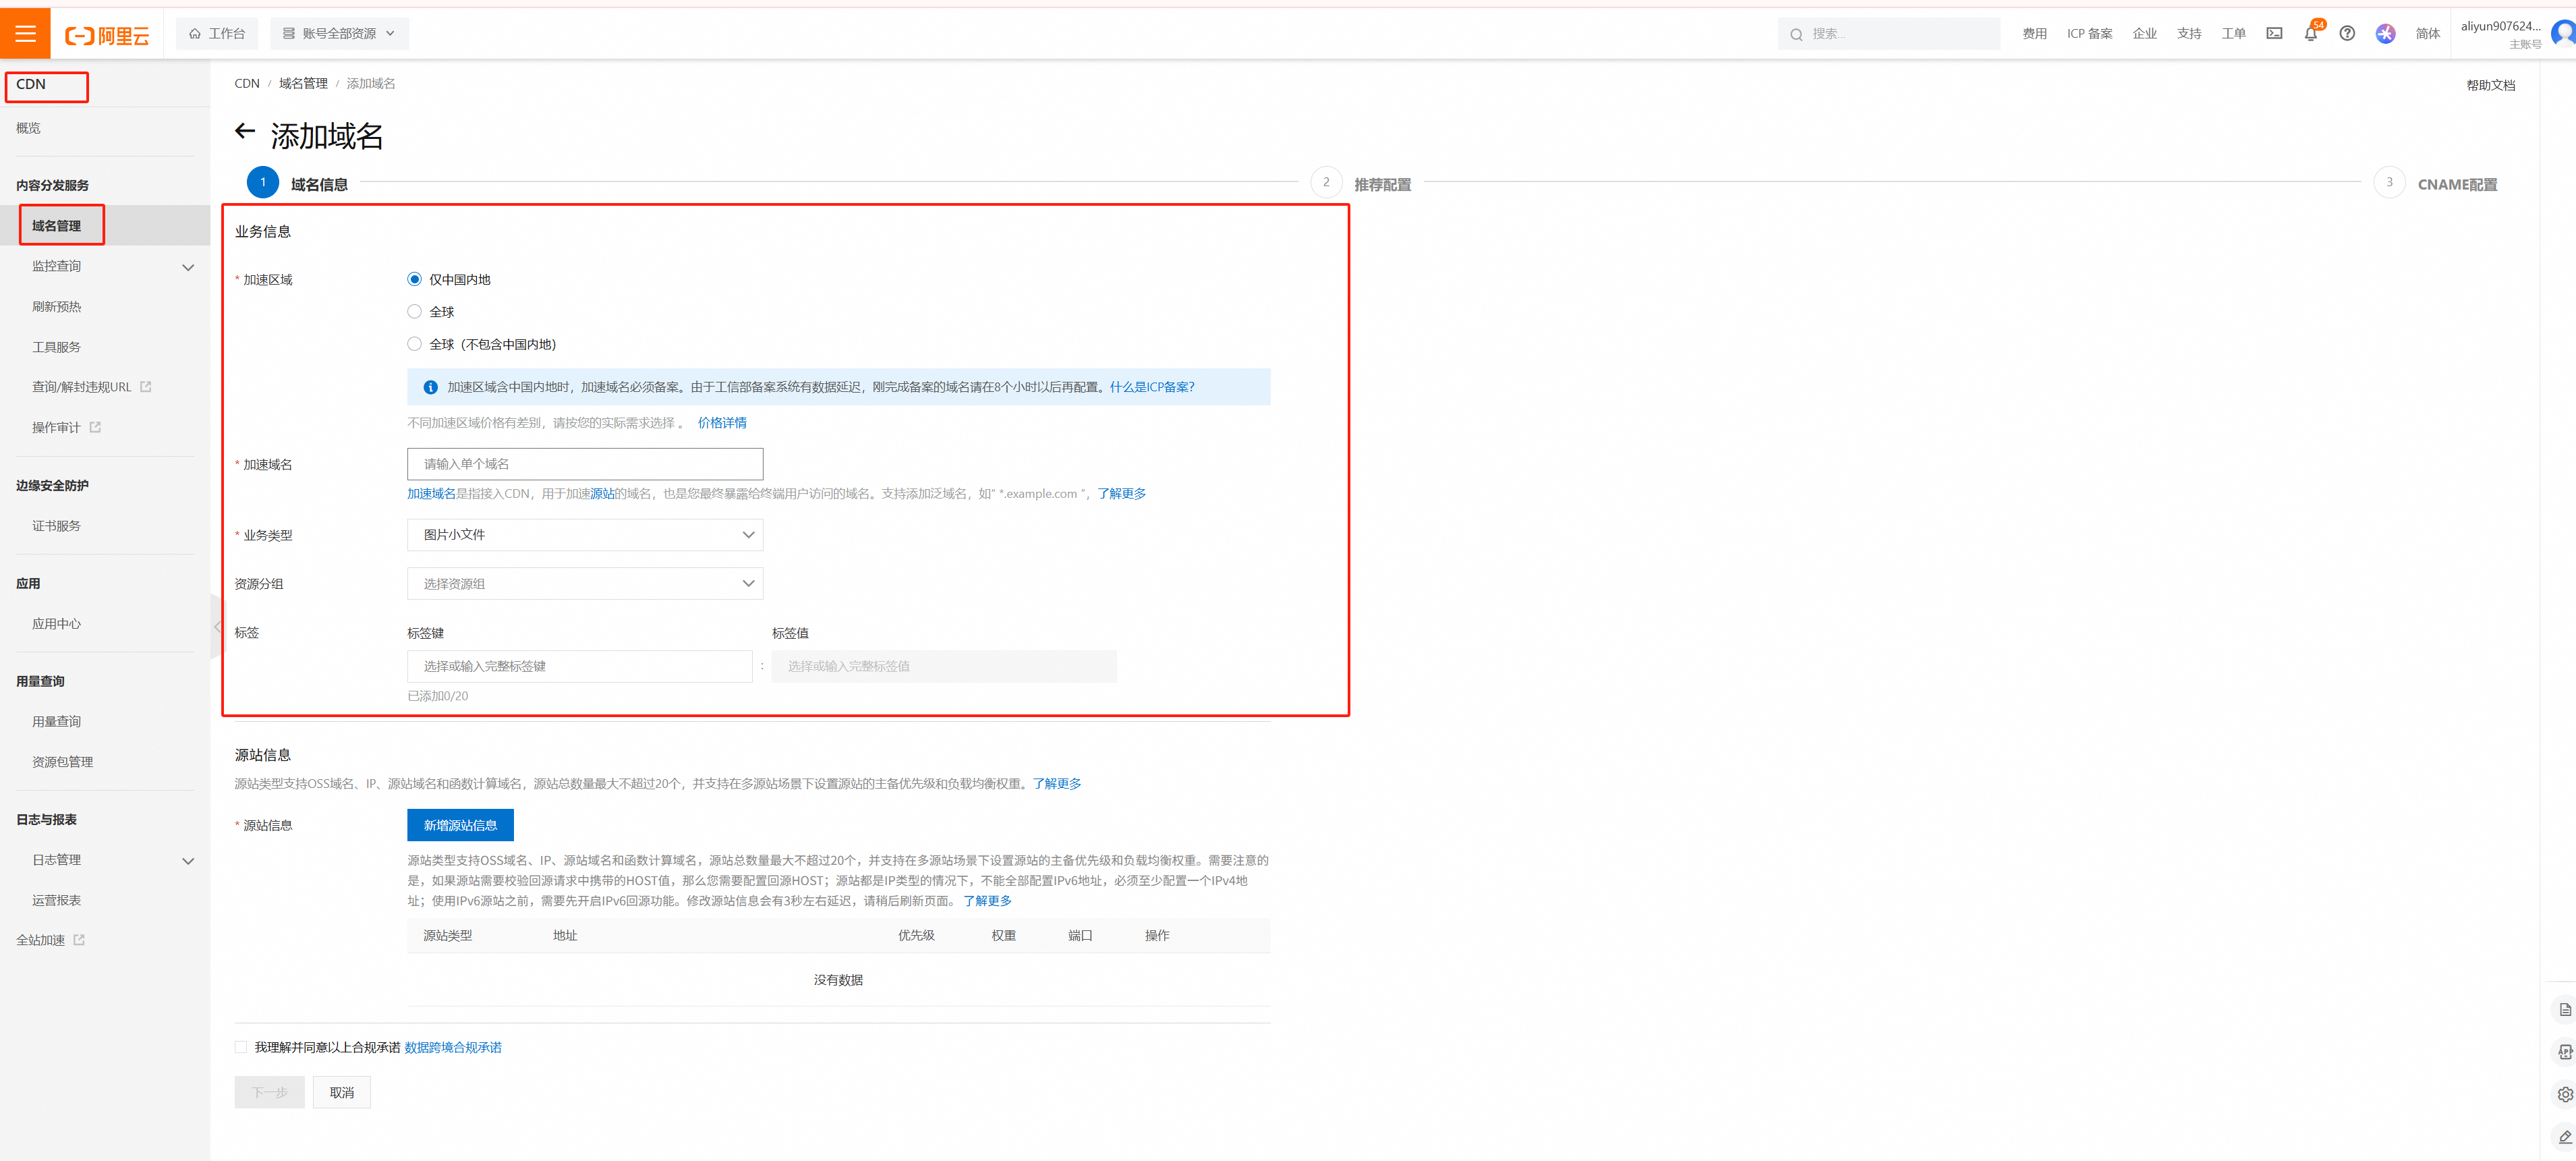Click the help question mark icon
This screenshot has height=1161, width=2576.
(x=2347, y=34)
